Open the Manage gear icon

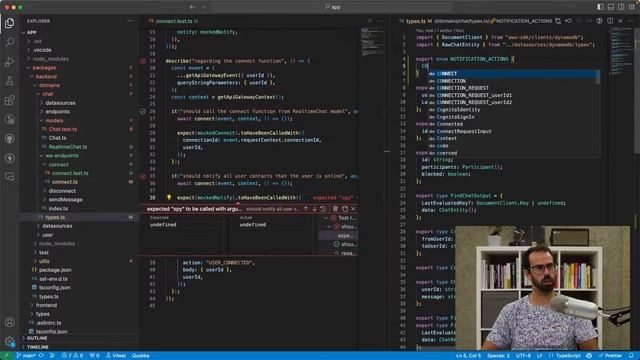pyautogui.click(x=9, y=342)
